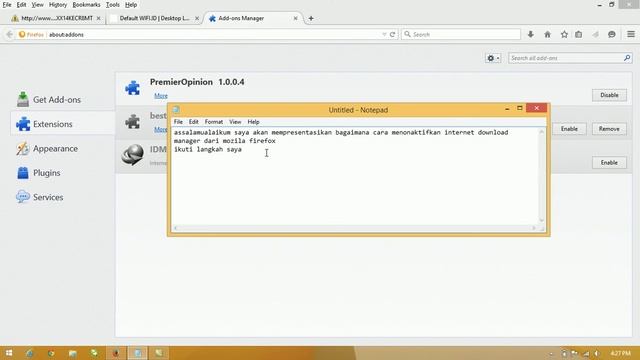This screenshot has height=360, width=640.
Task: Open Windows Start button
Action: pyautogui.click(x=9, y=353)
